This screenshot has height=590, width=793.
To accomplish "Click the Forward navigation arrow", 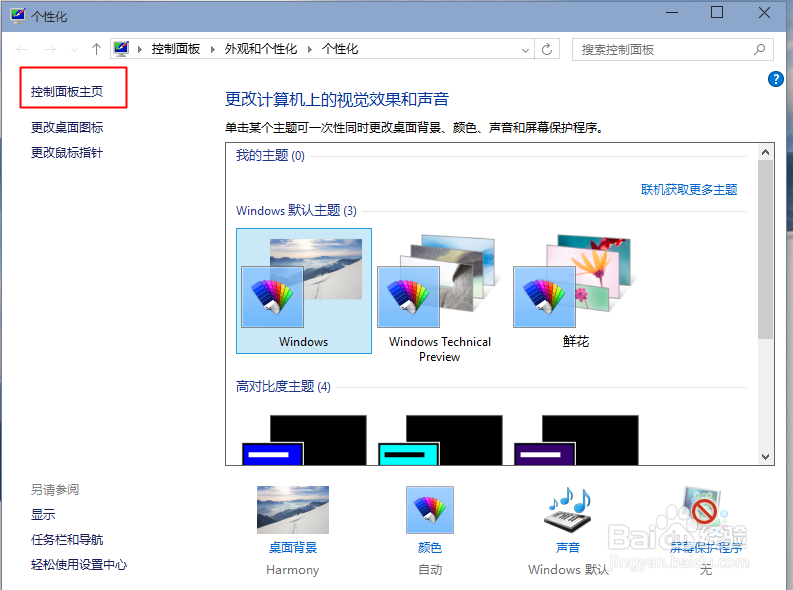I will click(x=50, y=49).
